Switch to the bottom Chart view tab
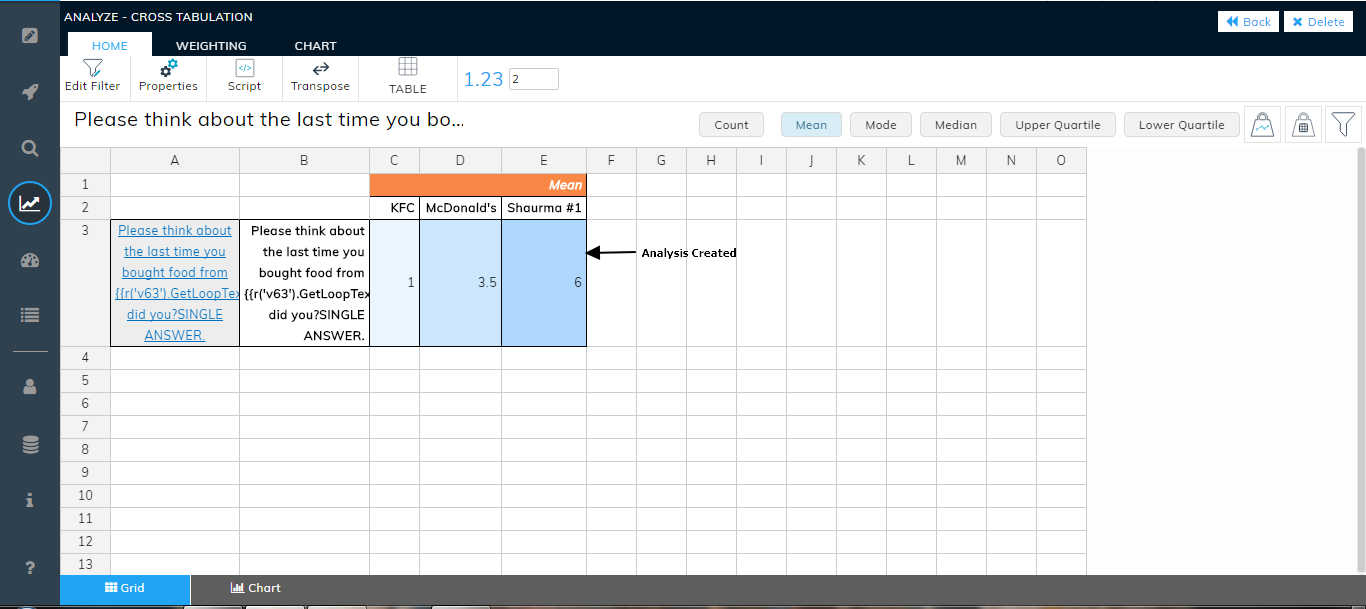The height and width of the screenshot is (609, 1366). tap(255, 588)
